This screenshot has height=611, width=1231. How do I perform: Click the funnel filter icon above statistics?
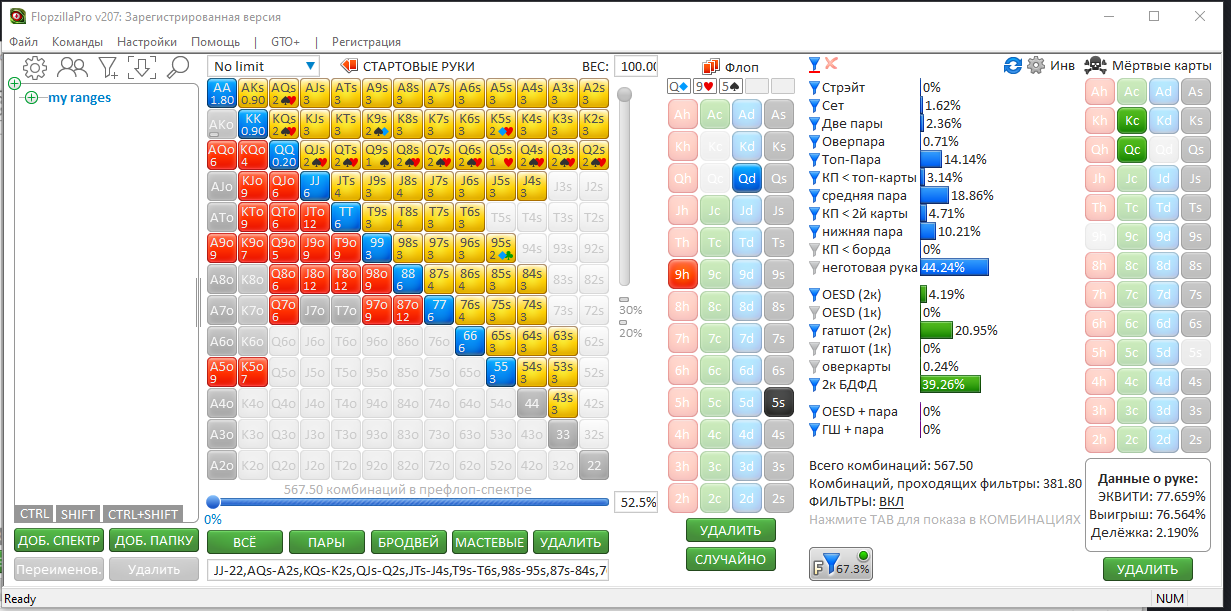(x=814, y=64)
